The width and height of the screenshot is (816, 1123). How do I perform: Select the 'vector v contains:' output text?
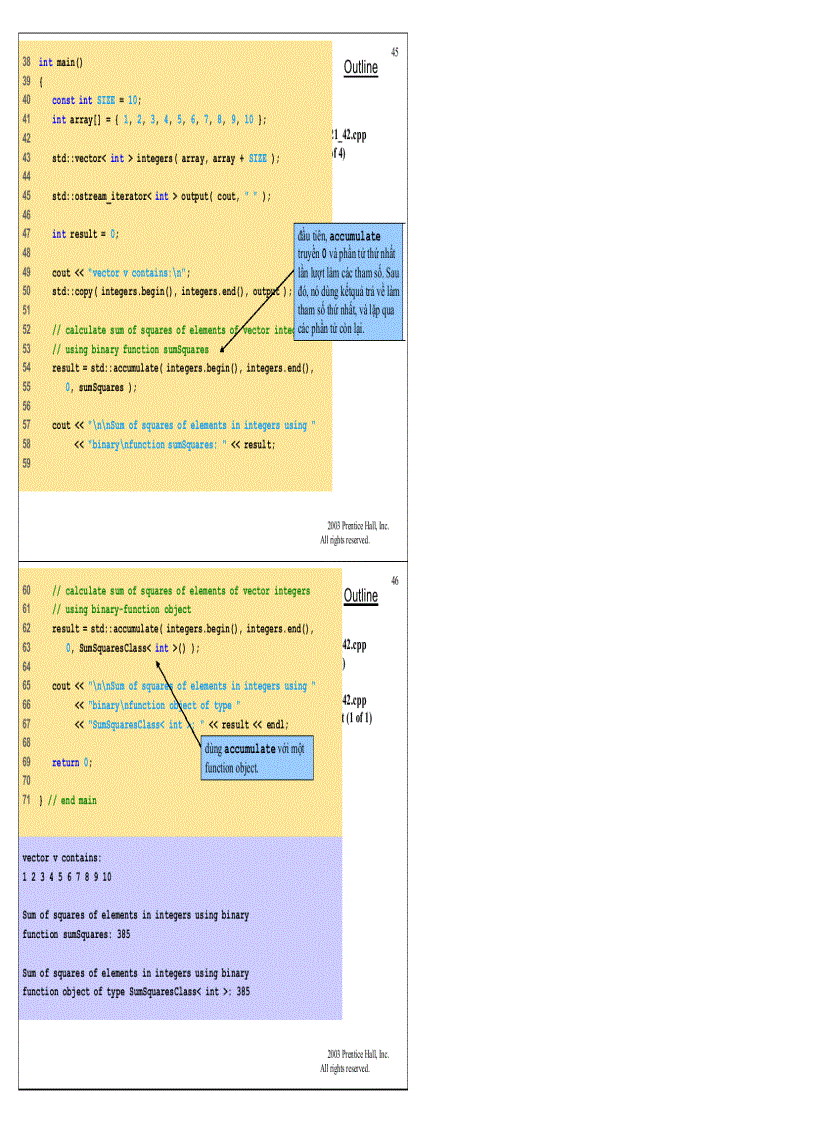(x=61, y=857)
